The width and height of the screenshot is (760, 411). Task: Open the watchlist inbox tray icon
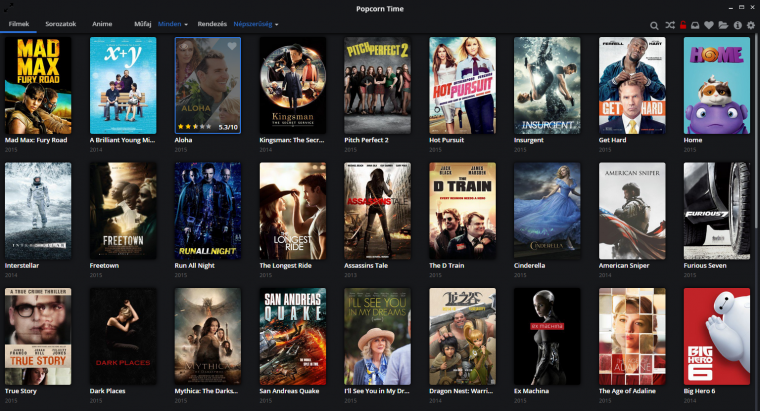695,25
